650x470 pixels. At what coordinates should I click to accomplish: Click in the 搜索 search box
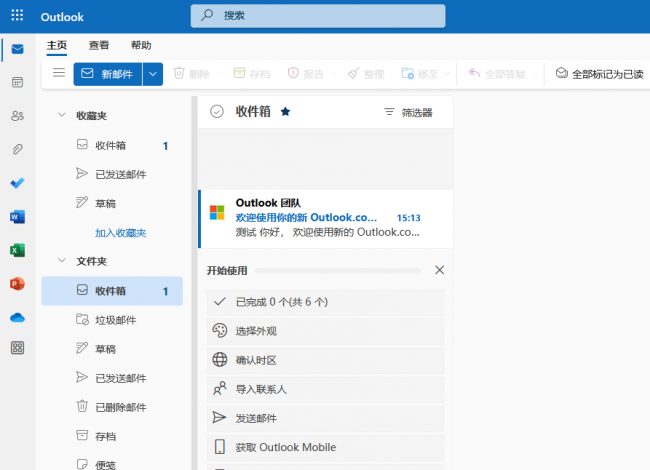click(318, 16)
